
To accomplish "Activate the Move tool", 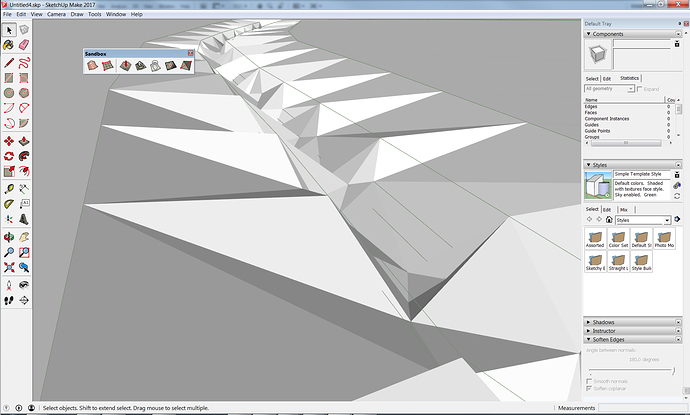I will point(9,141).
